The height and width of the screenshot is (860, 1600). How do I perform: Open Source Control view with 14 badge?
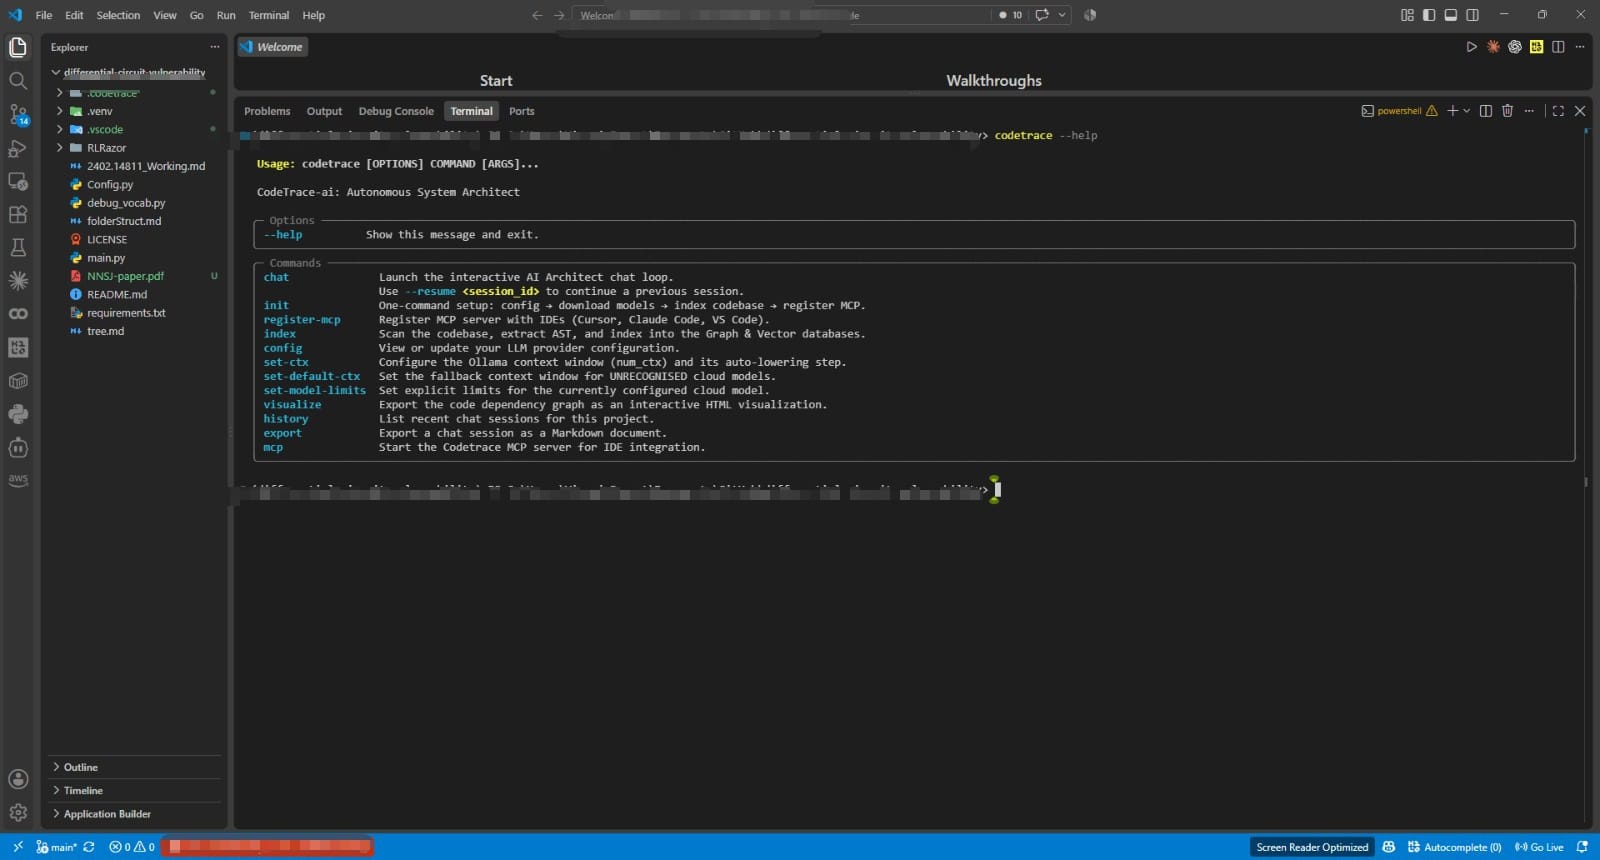tap(18, 115)
